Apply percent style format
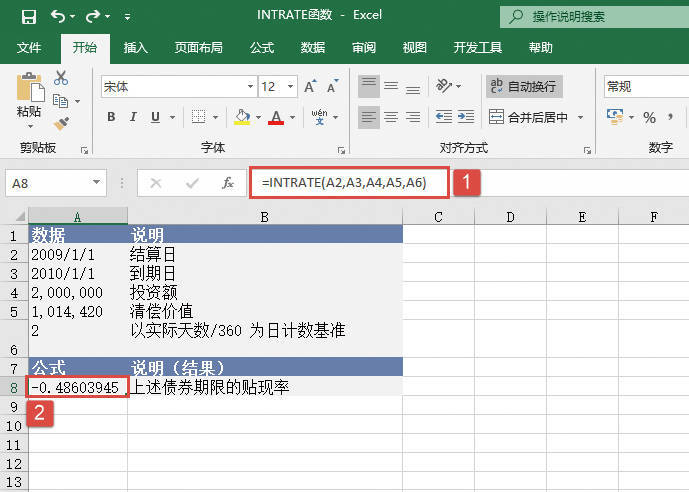 click(649, 118)
